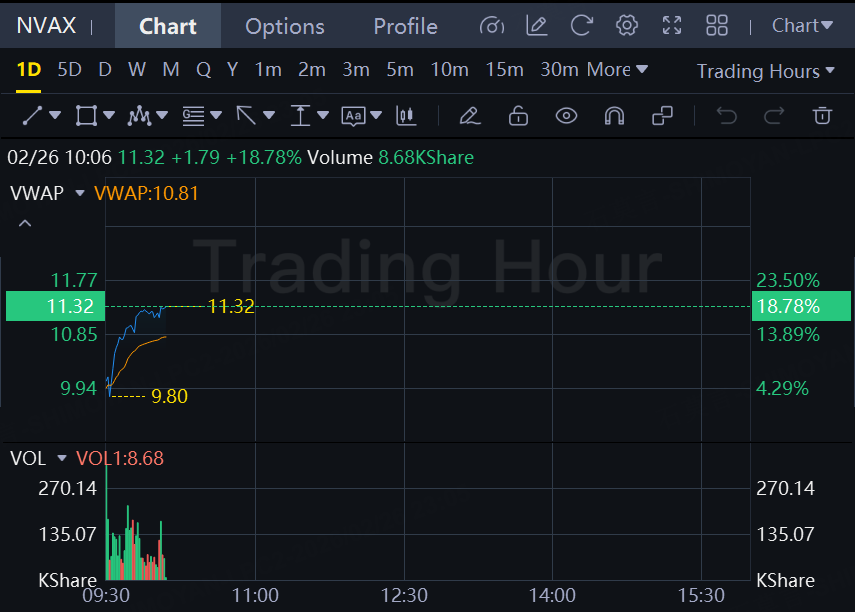This screenshot has height=612, width=855.
Task: Select the text annotation tool
Action: (353, 116)
